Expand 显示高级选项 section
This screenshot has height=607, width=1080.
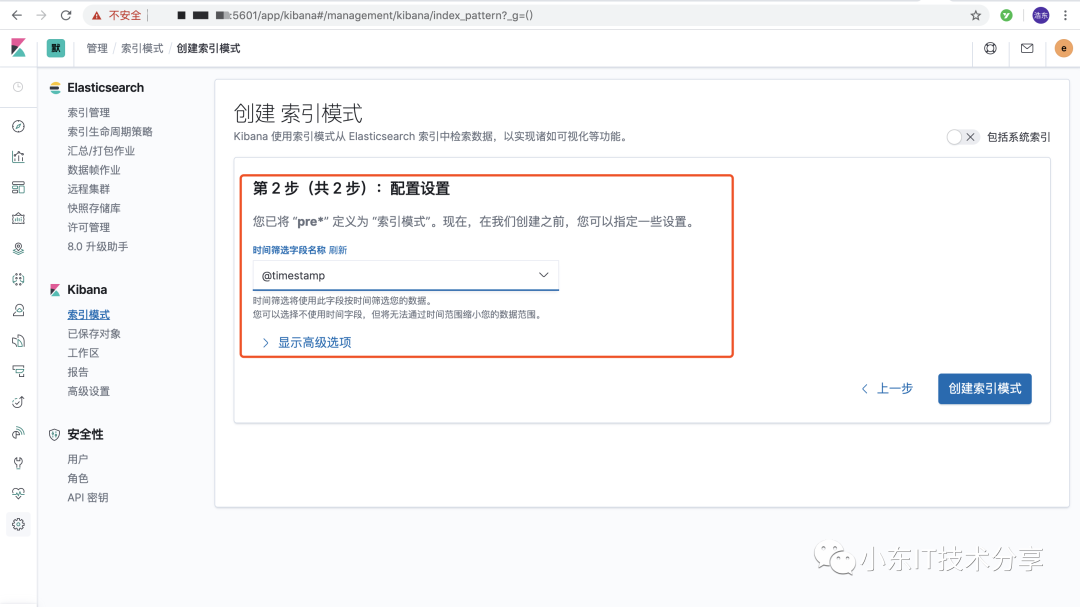click(307, 342)
